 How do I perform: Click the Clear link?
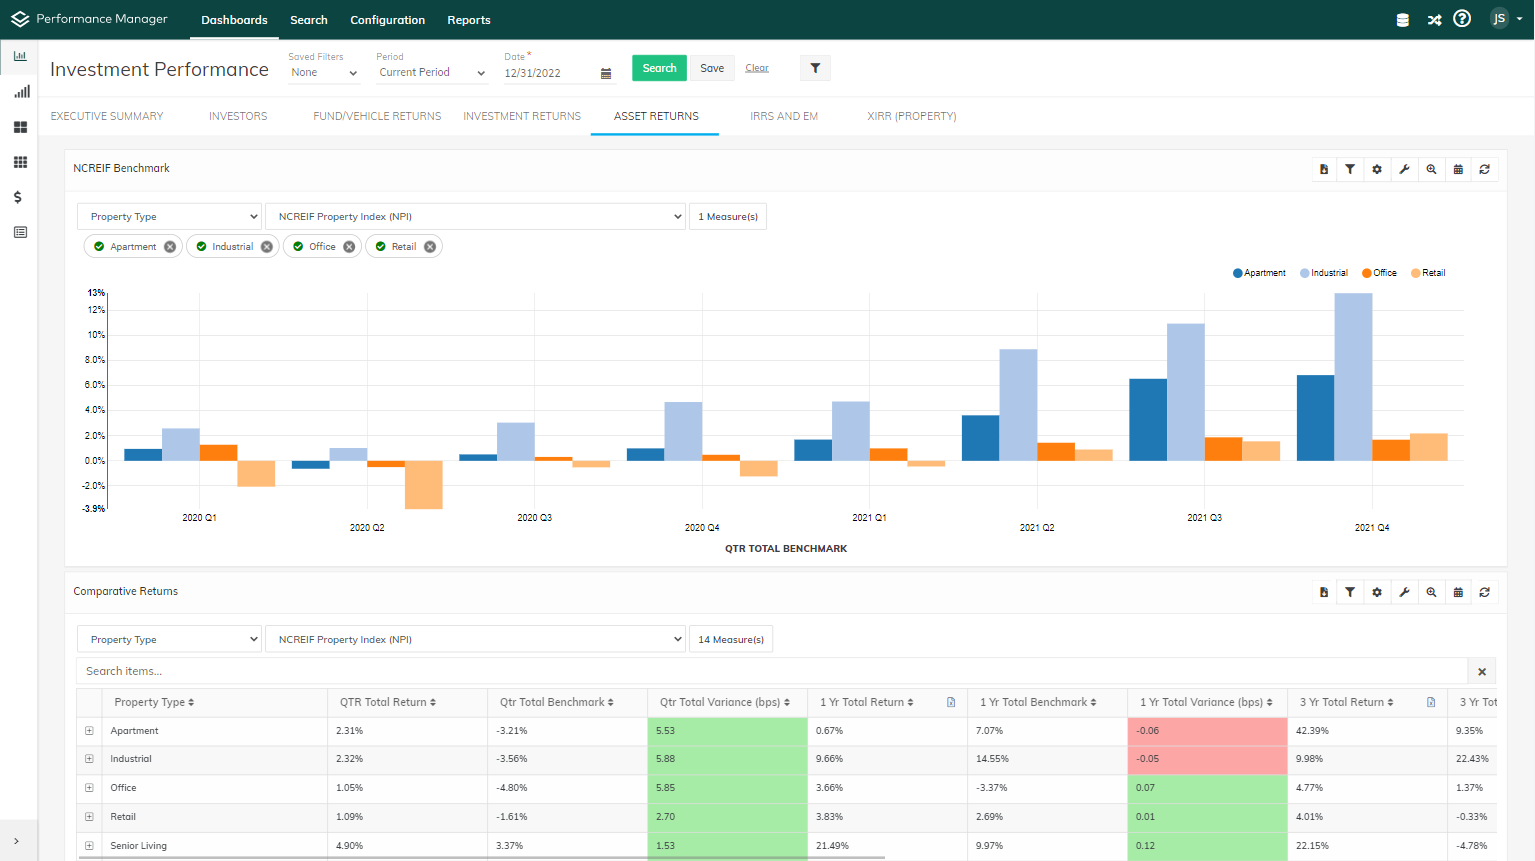(x=757, y=68)
